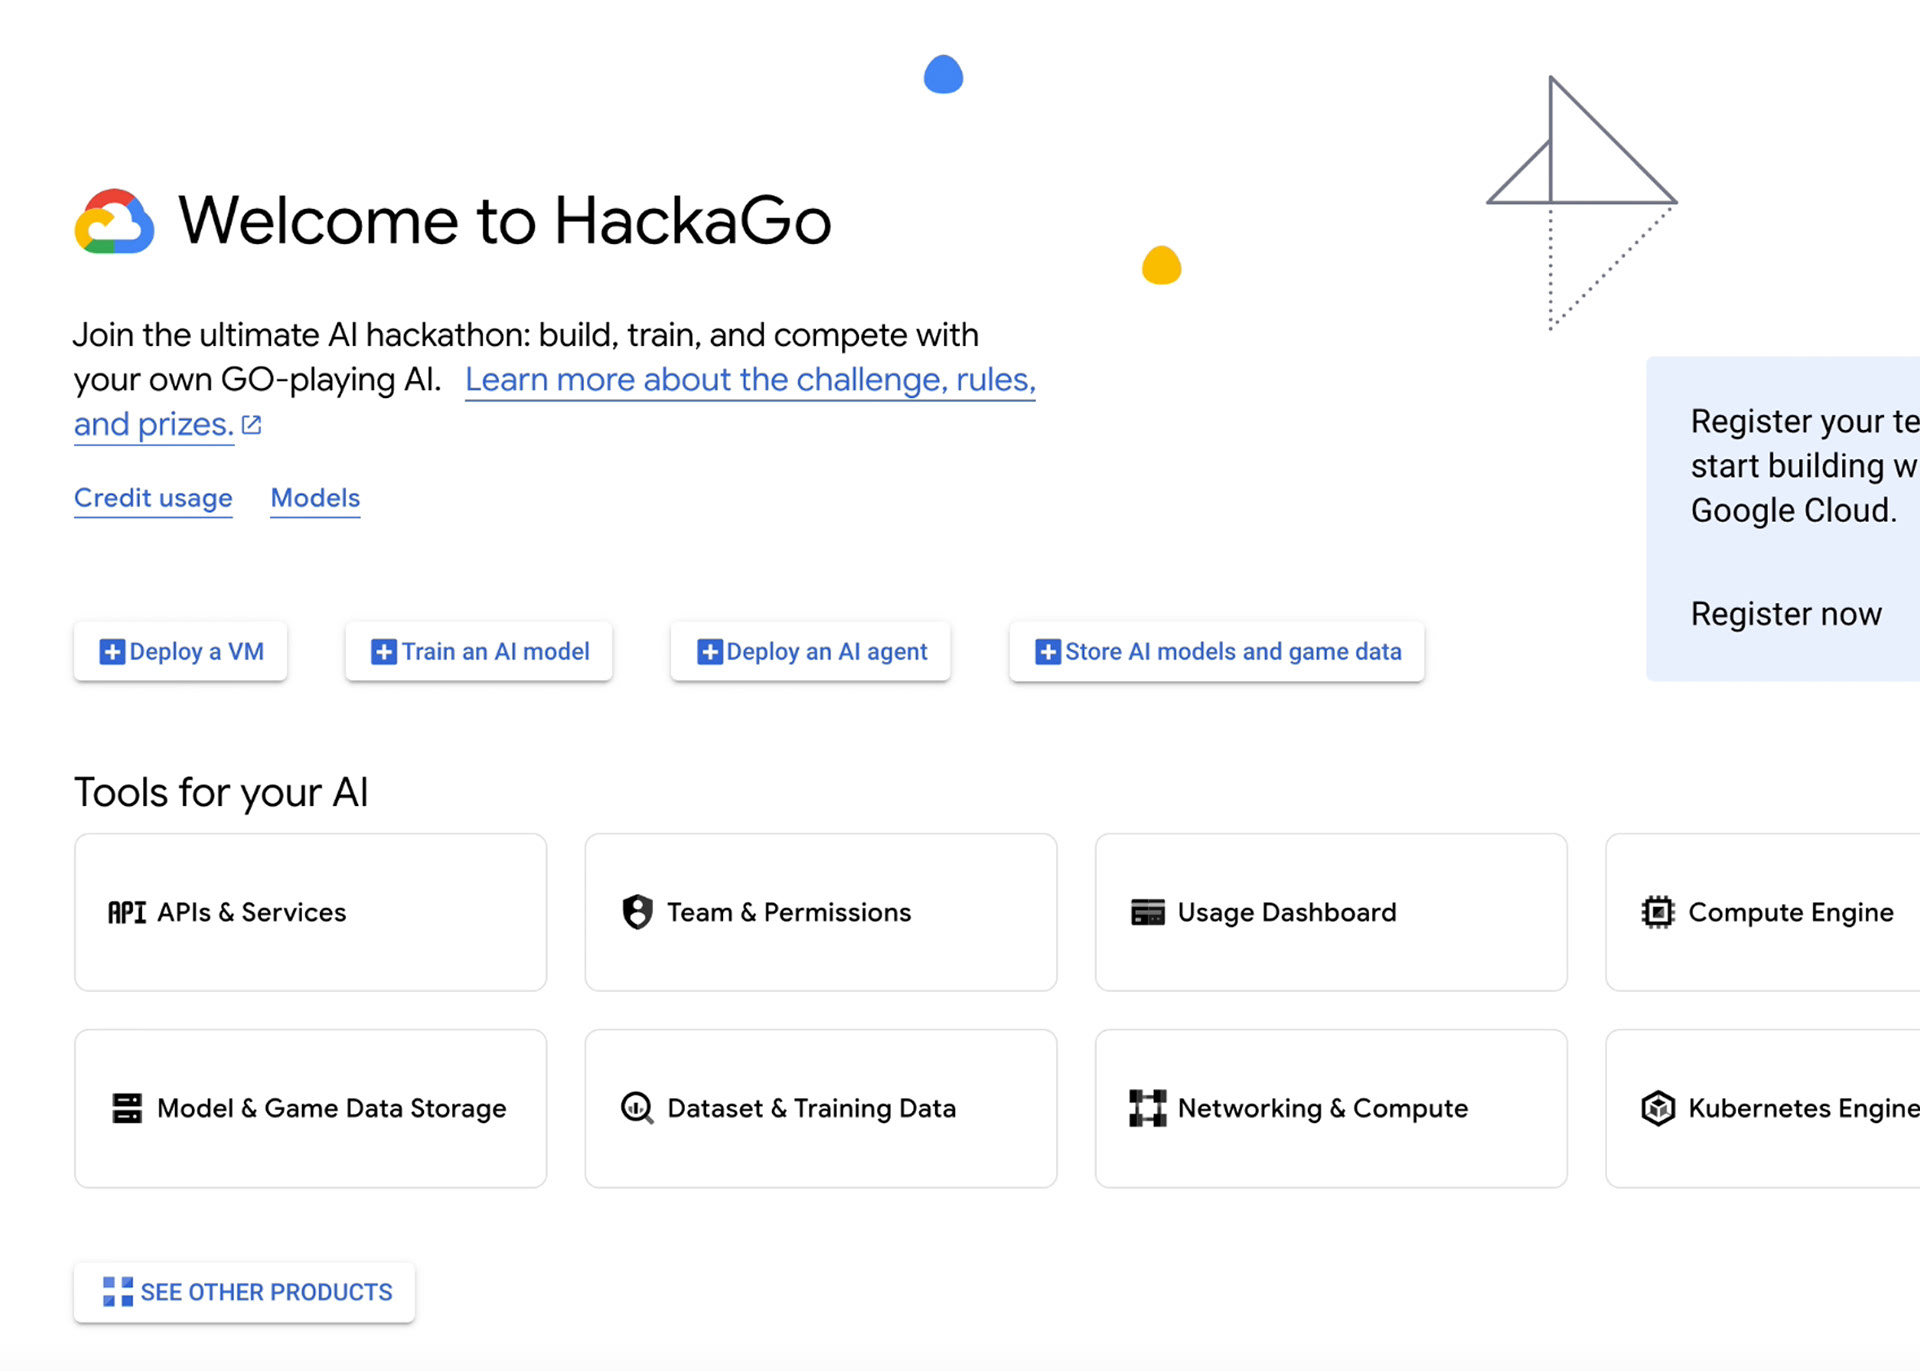
Task: Open the Usage Dashboard card
Action: click(x=1331, y=912)
